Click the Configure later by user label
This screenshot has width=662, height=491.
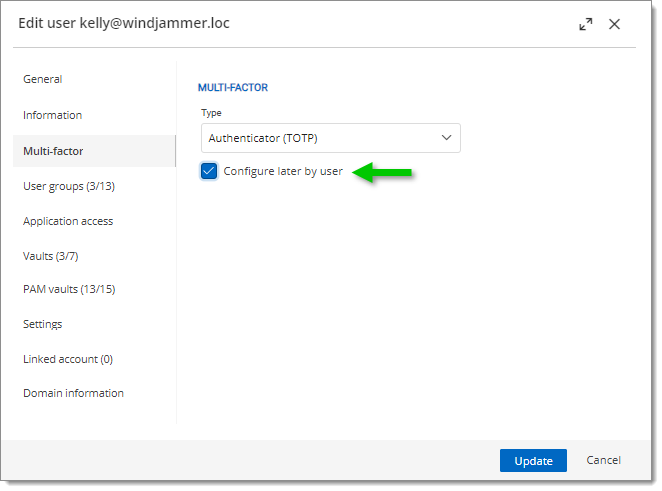point(283,171)
